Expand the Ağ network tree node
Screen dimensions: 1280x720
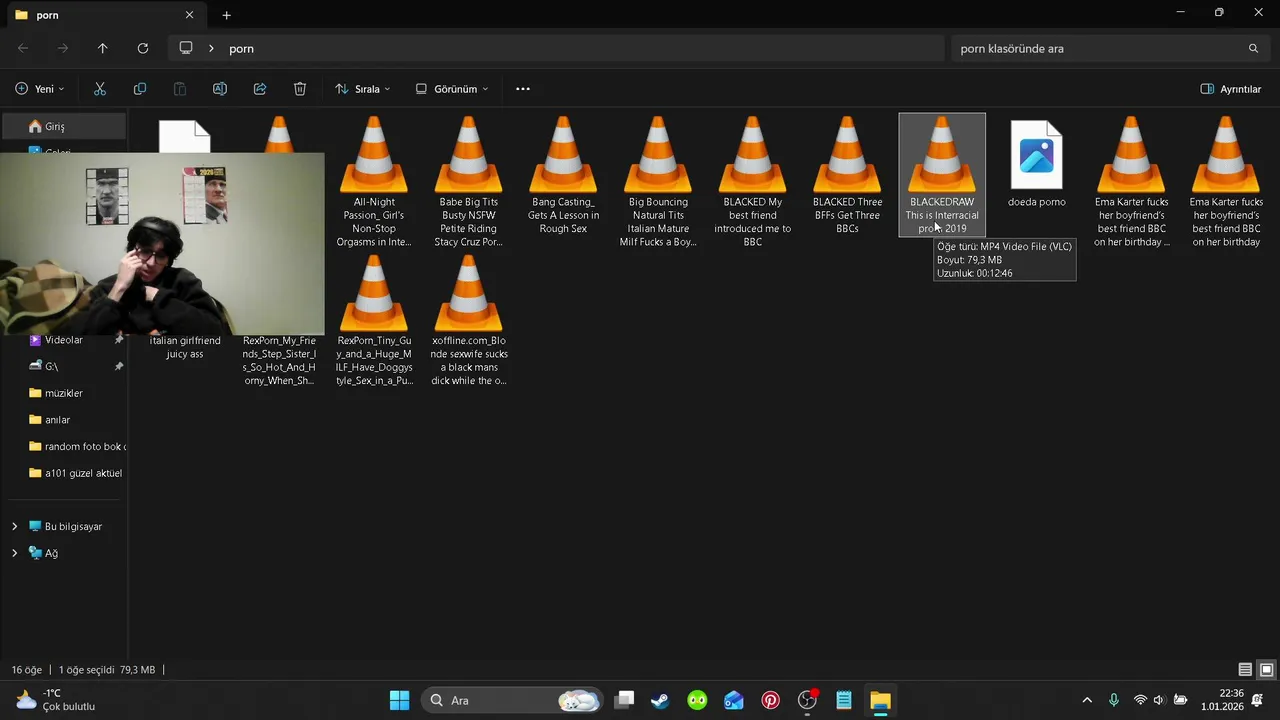point(14,553)
